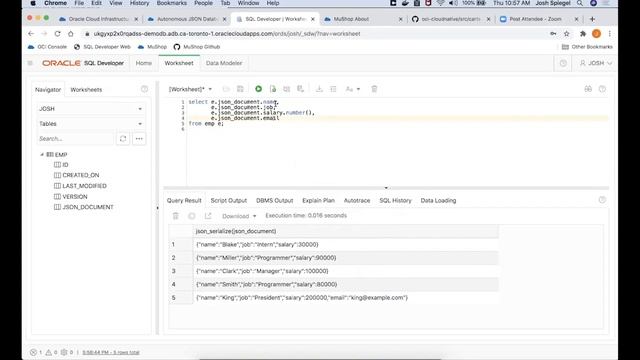This screenshot has width=640, height=360.
Task: Click the Chrome address bar
Action: tap(314, 34)
